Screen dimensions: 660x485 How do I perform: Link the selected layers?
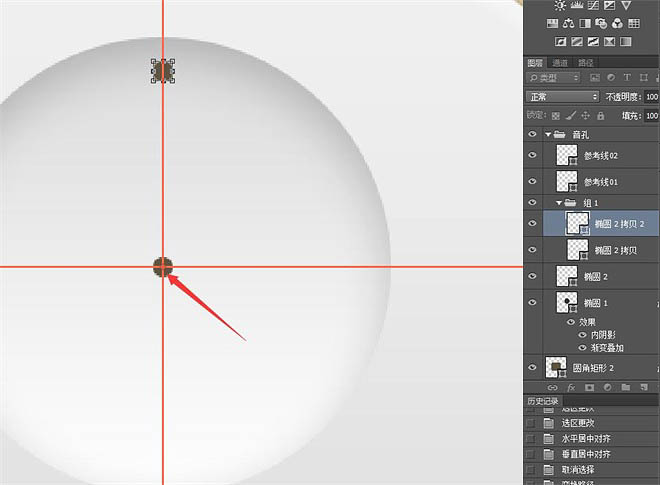(x=553, y=386)
